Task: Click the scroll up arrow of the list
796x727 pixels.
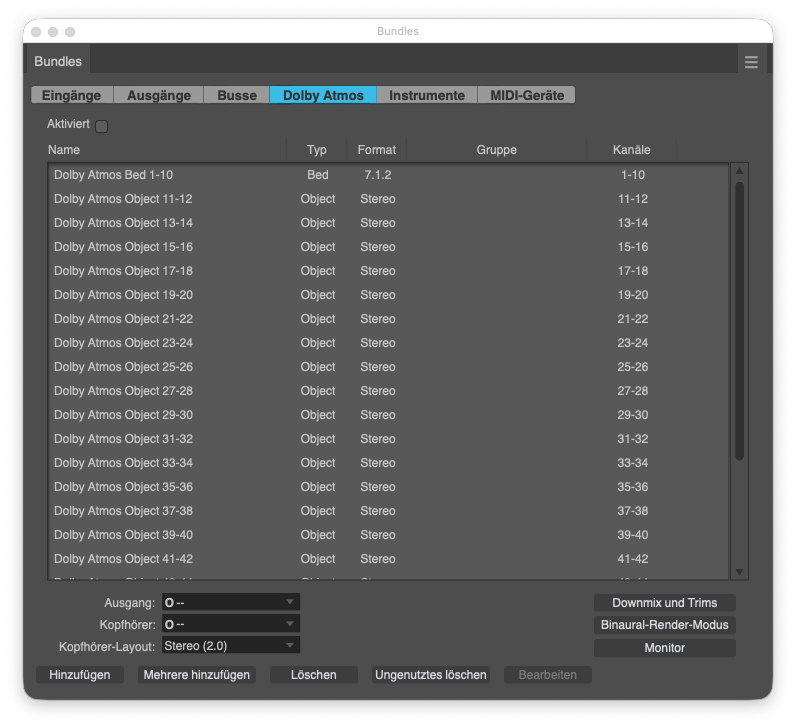Action: (739, 171)
